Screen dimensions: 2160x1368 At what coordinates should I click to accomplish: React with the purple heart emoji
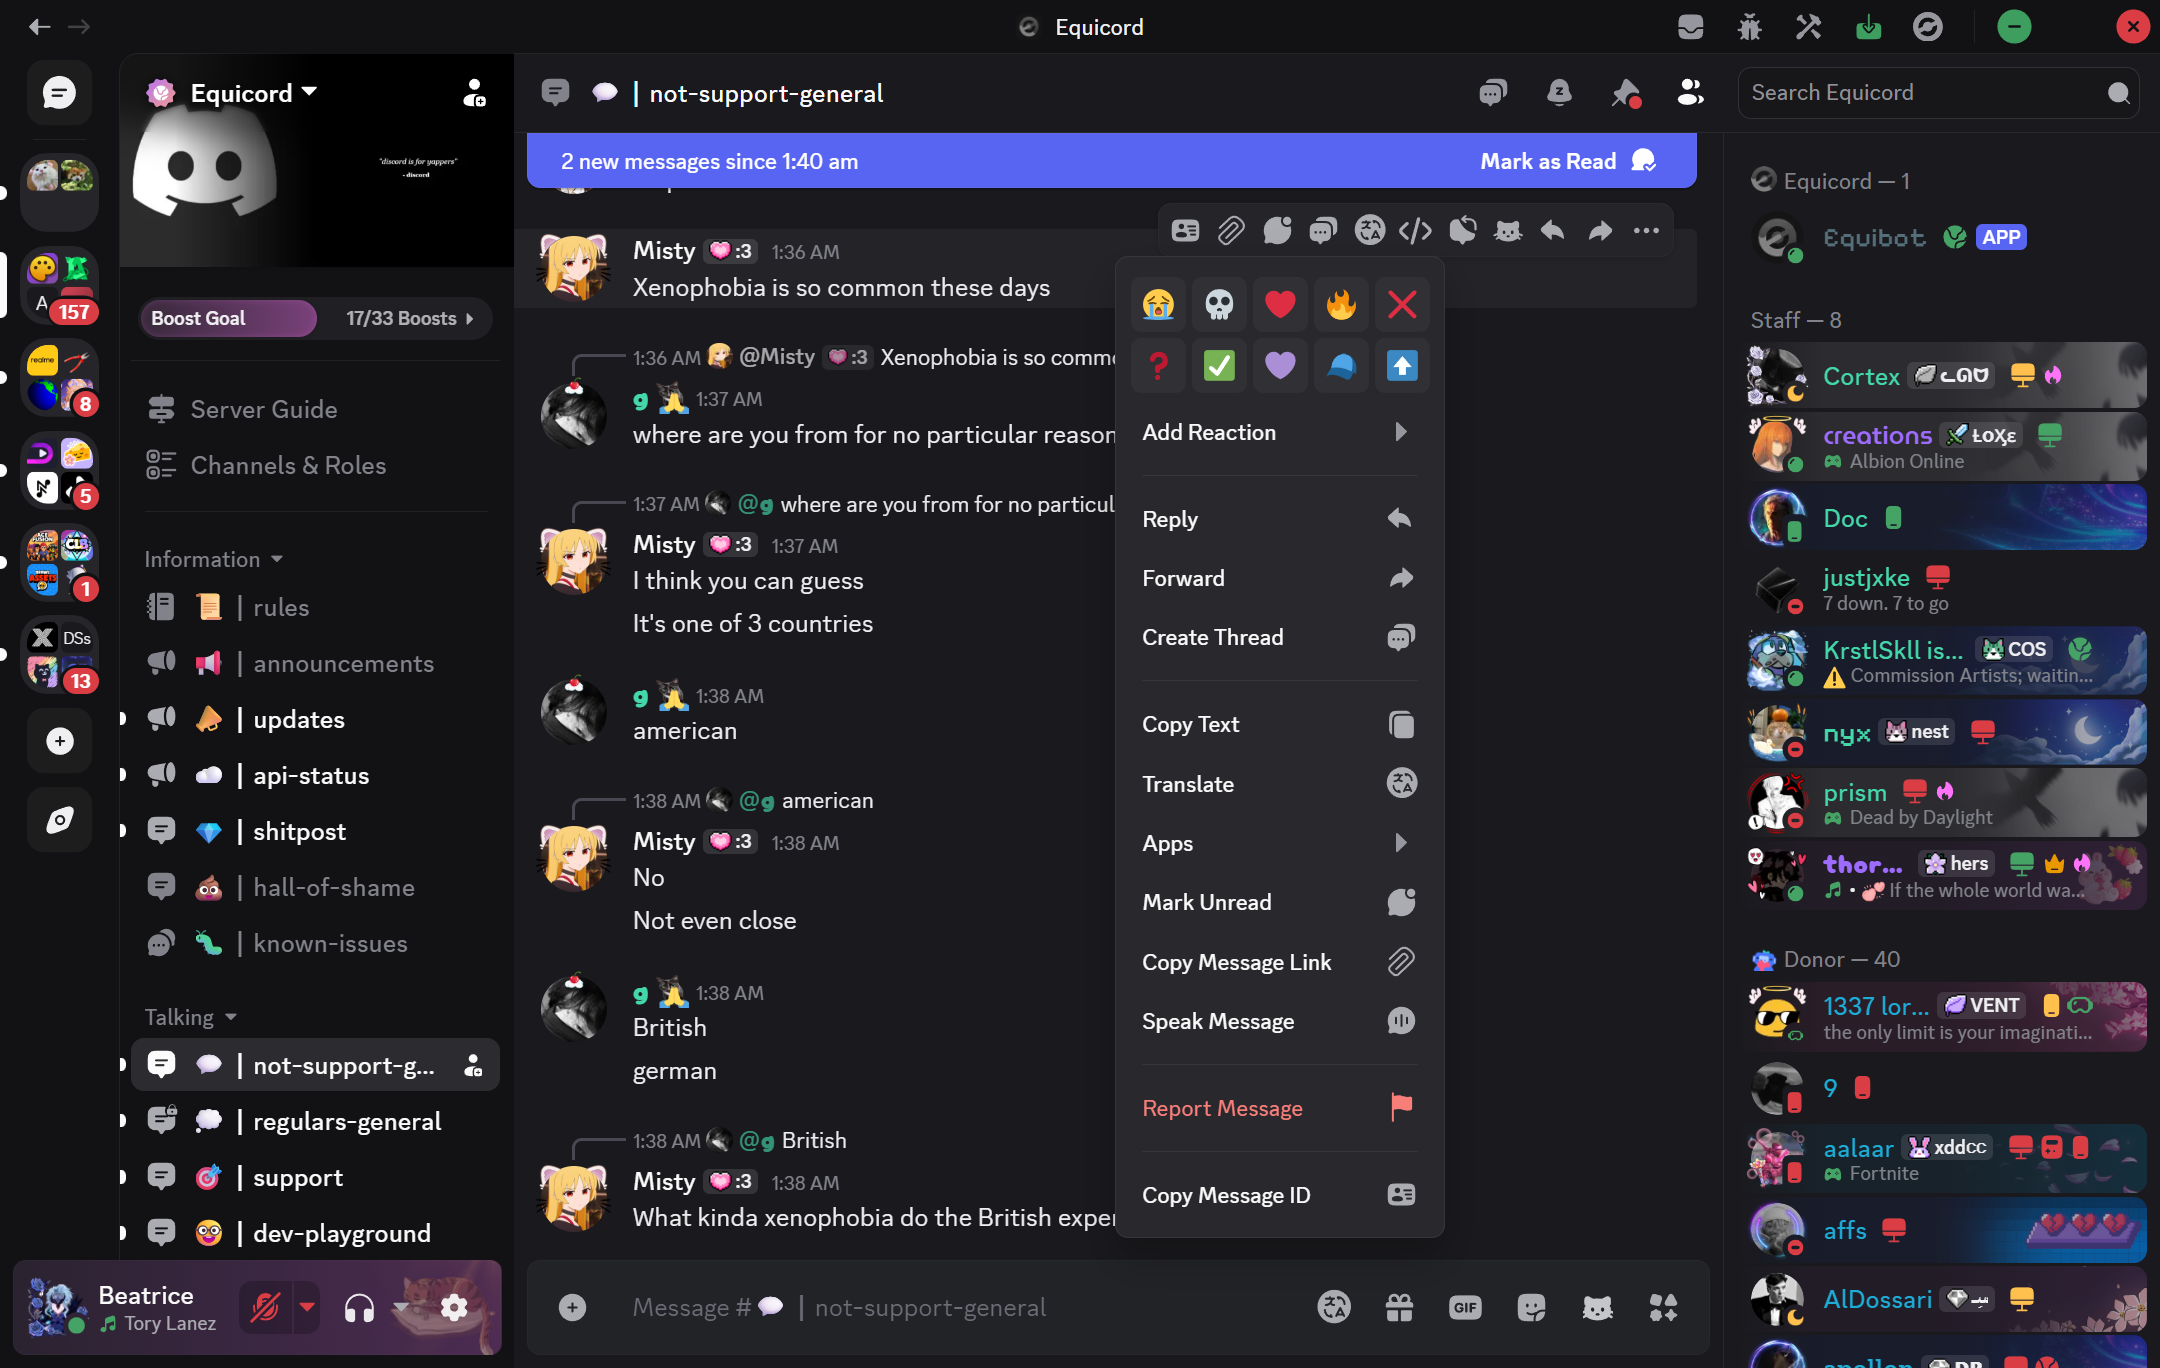point(1280,365)
